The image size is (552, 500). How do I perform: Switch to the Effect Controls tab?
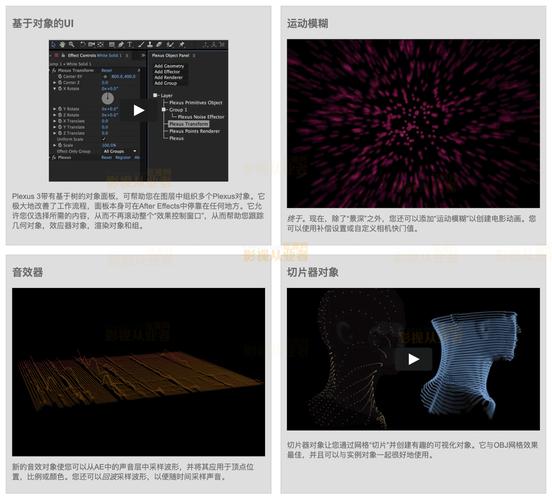click(x=94, y=56)
